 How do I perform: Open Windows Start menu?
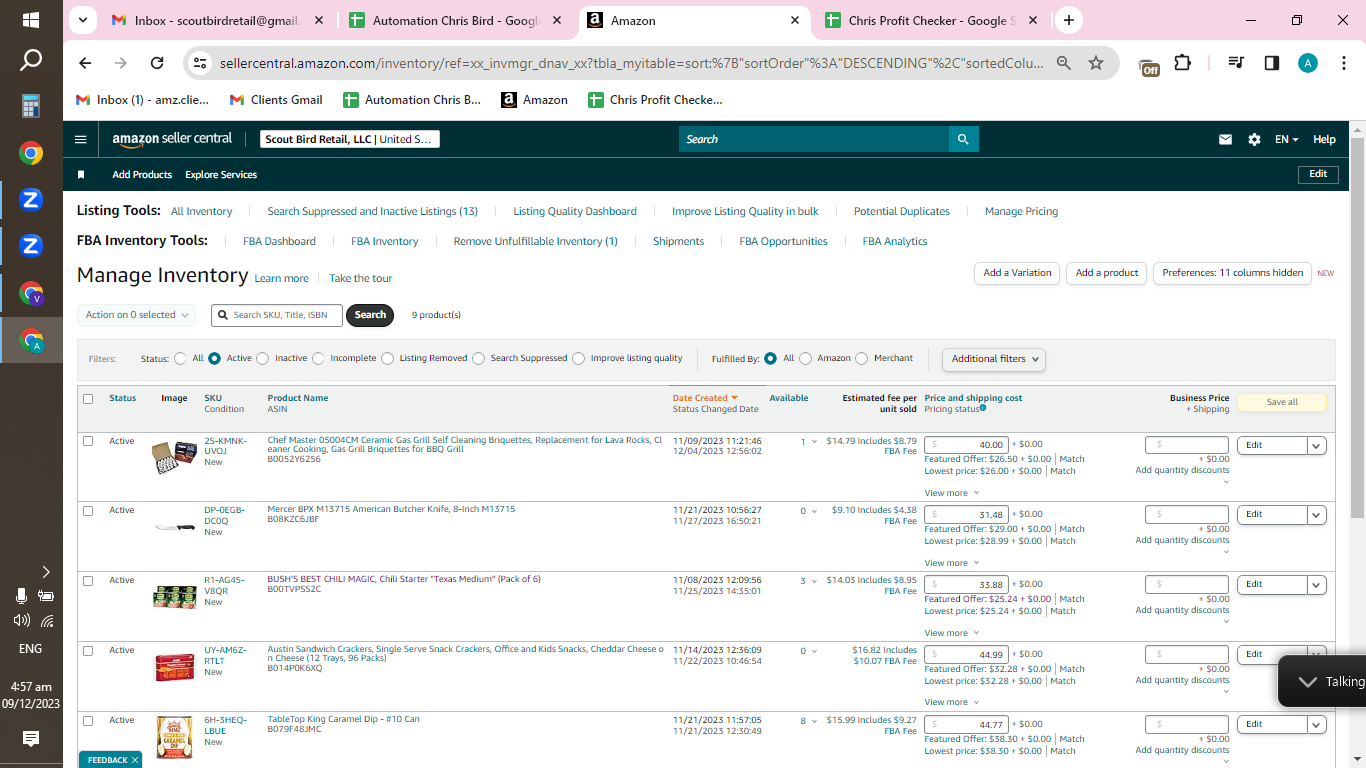31,20
